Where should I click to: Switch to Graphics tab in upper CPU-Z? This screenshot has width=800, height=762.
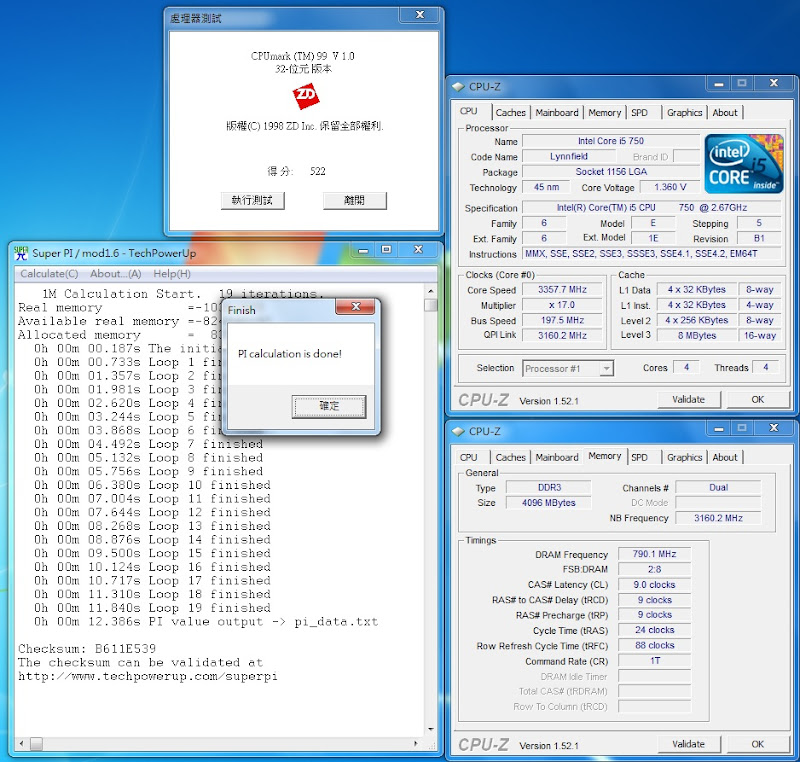pyautogui.click(x=685, y=113)
